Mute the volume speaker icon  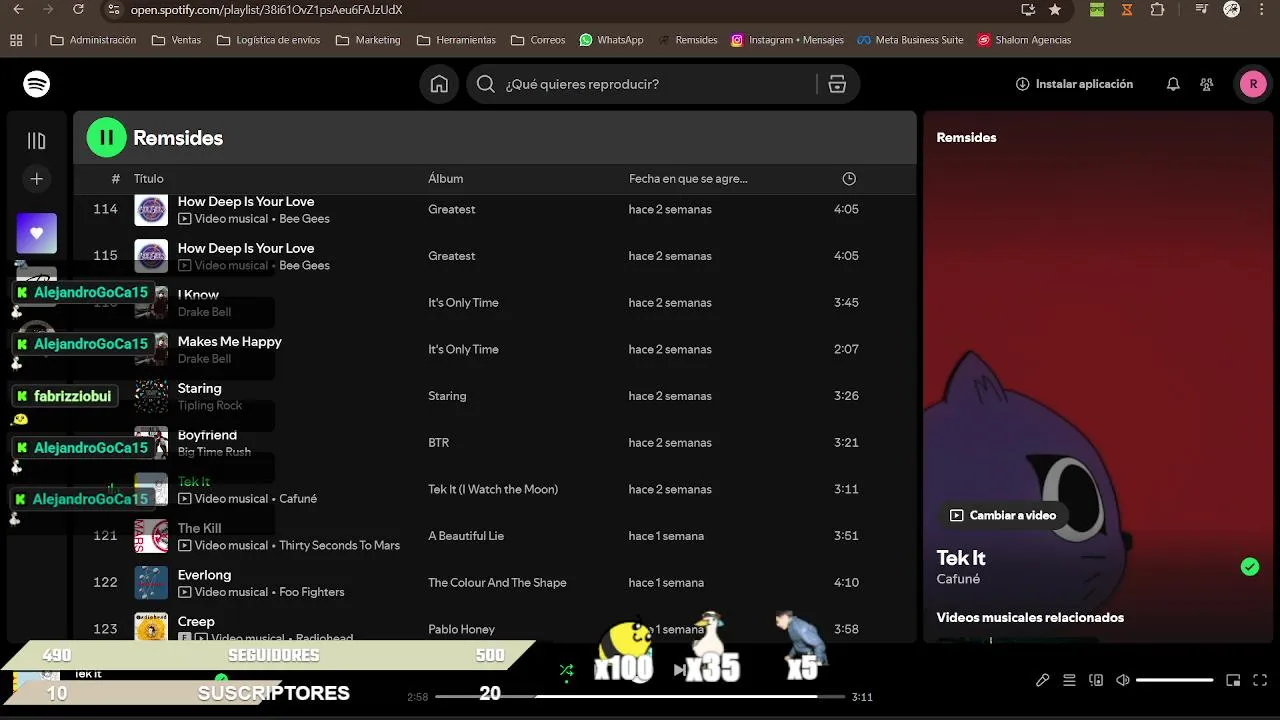tap(1123, 680)
